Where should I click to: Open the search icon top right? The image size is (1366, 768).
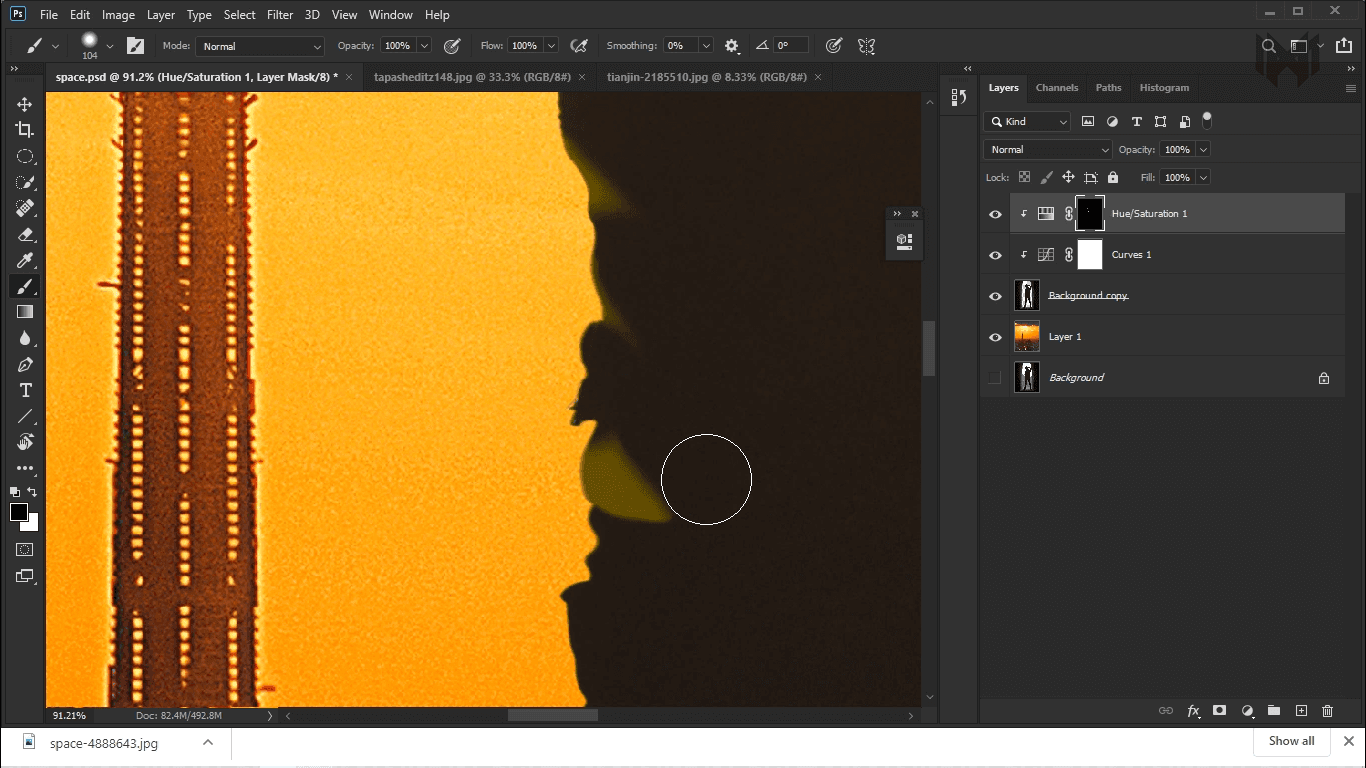(x=1269, y=46)
